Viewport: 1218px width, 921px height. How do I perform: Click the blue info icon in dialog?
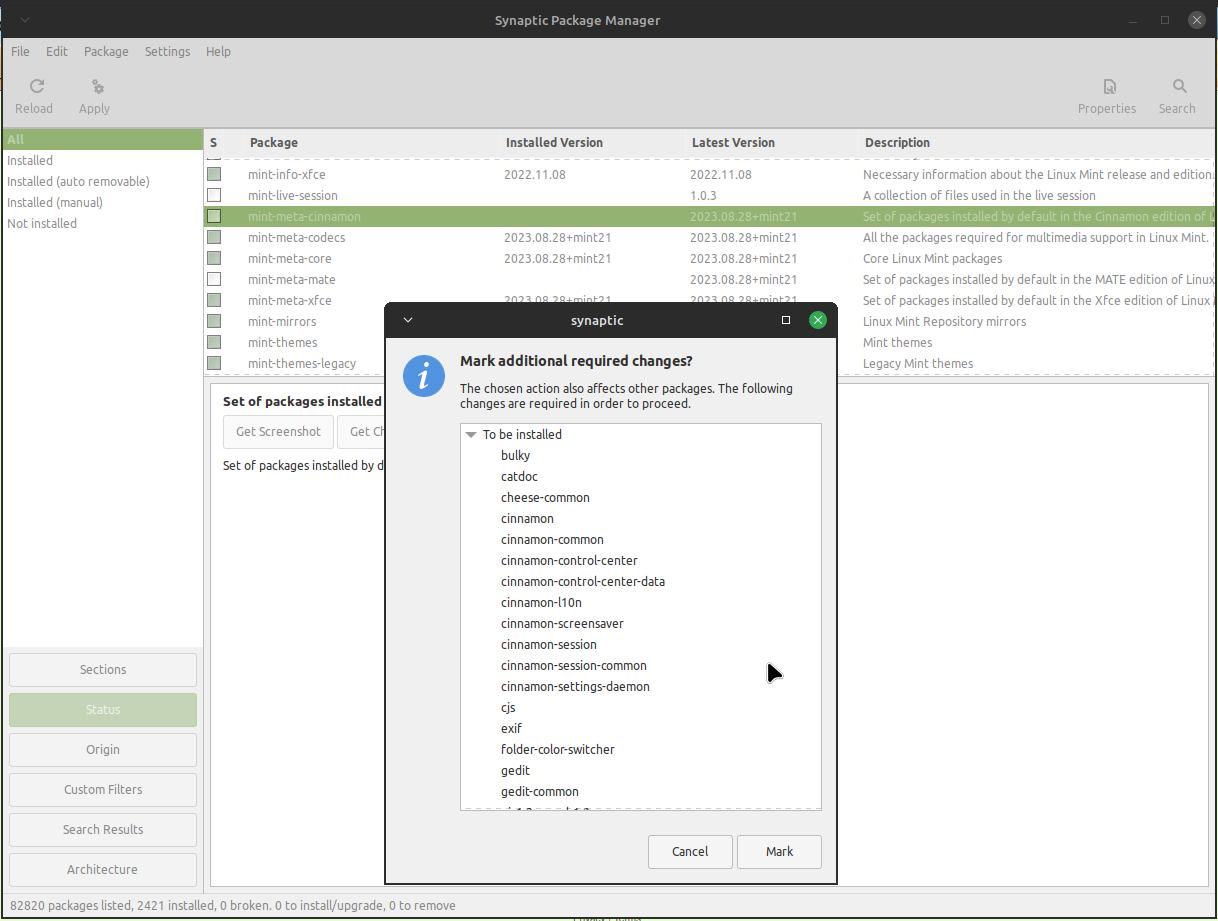(424, 376)
